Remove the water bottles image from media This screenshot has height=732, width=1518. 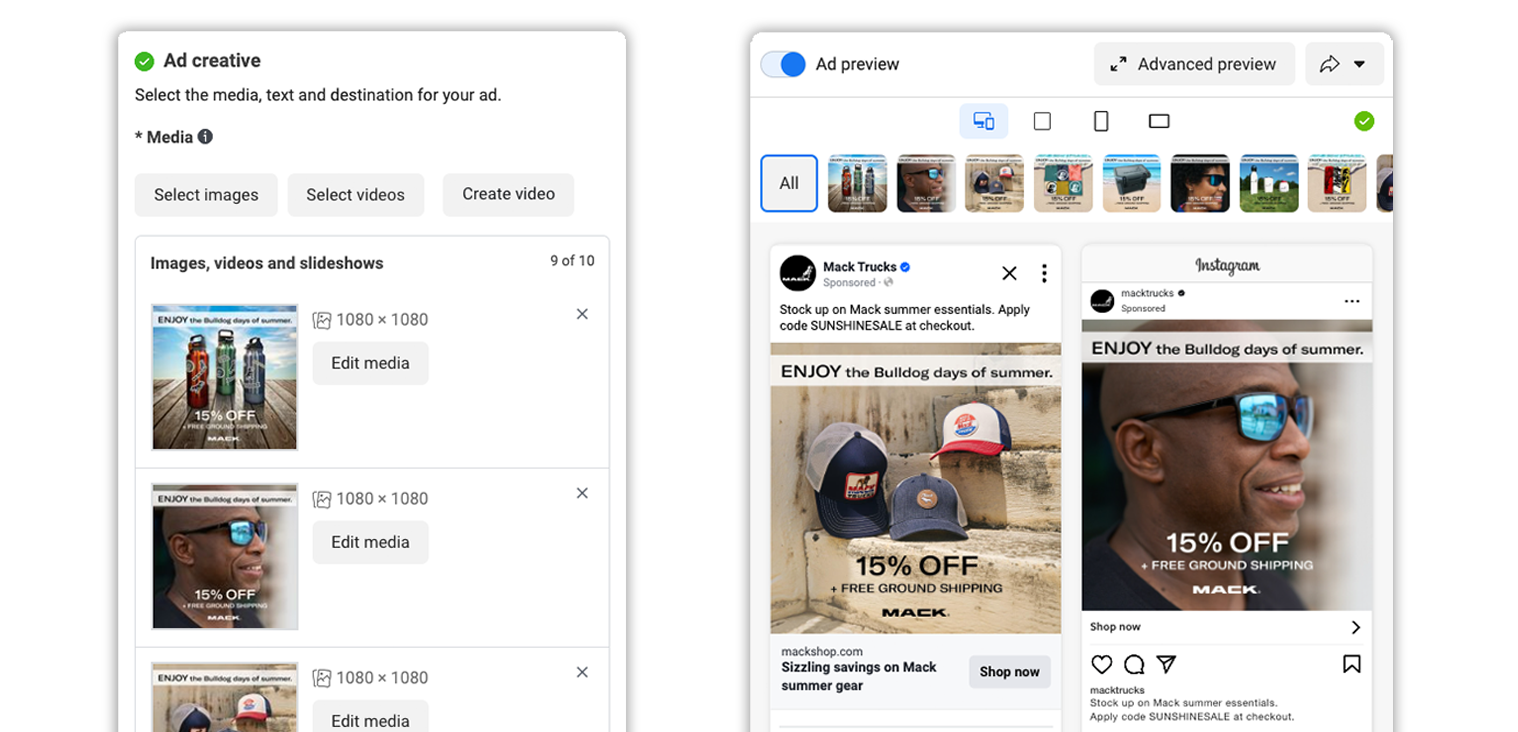tap(582, 314)
